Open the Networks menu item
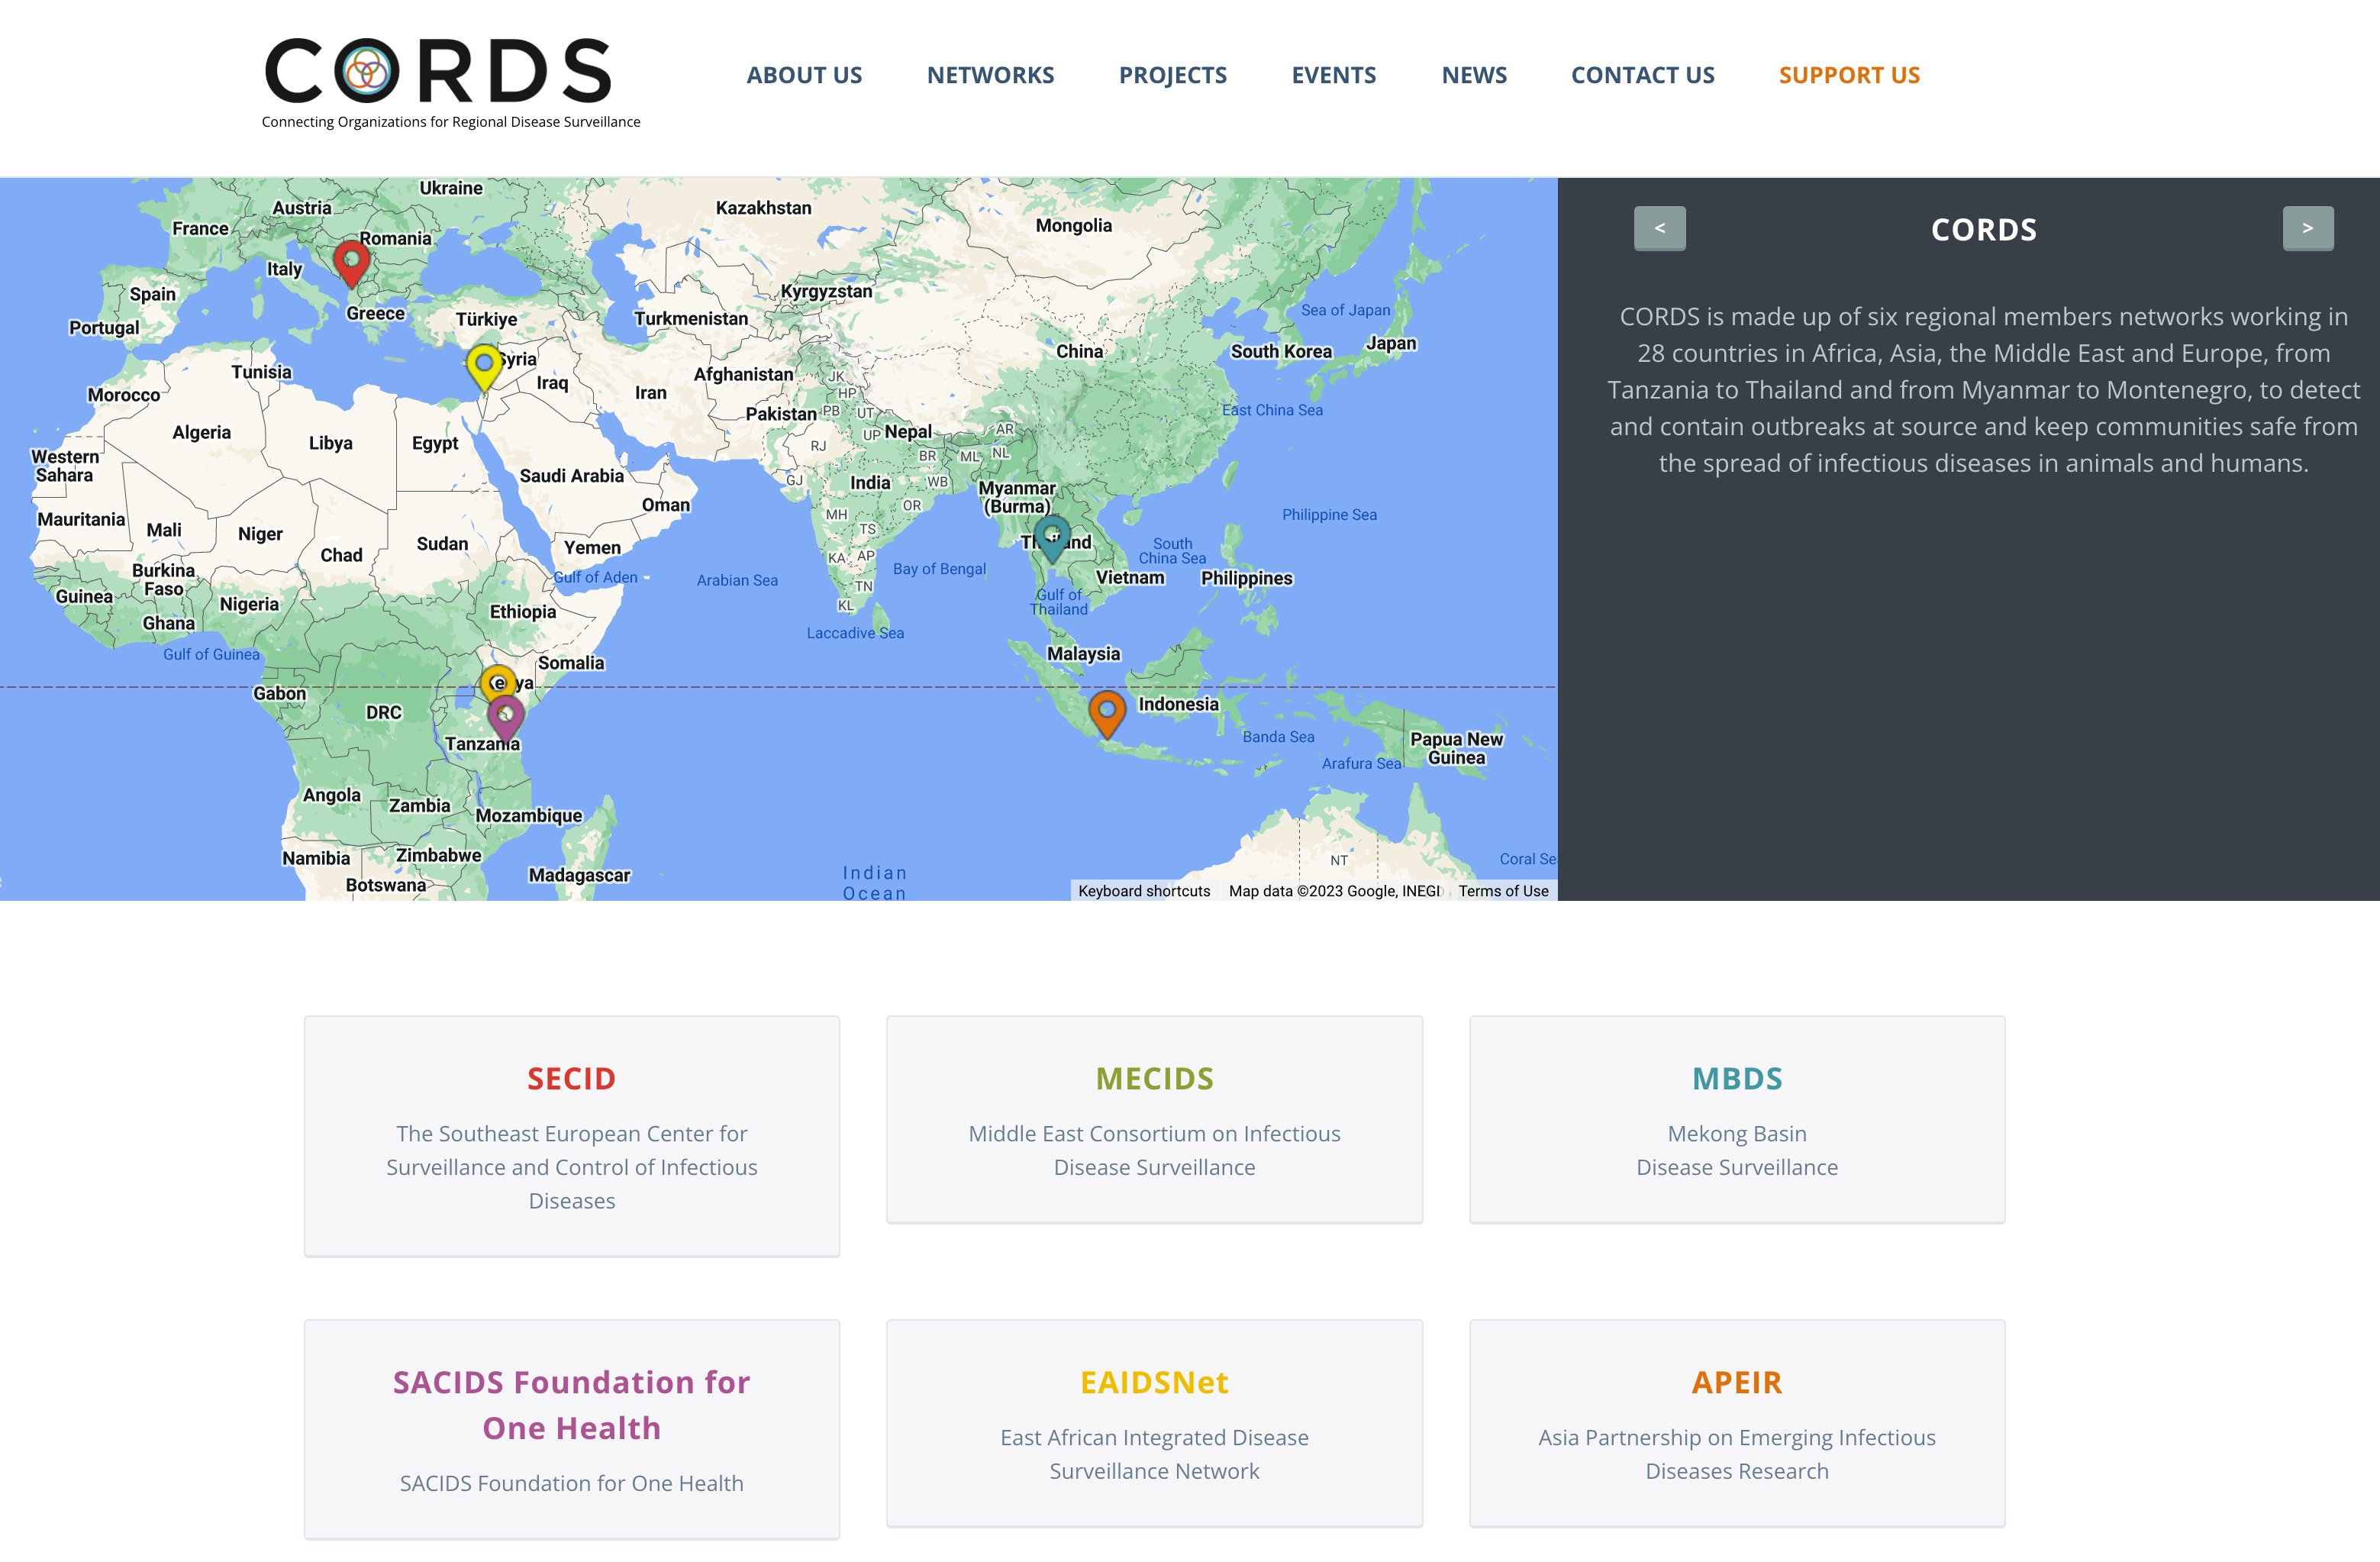The image size is (2380, 1562). (x=990, y=75)
